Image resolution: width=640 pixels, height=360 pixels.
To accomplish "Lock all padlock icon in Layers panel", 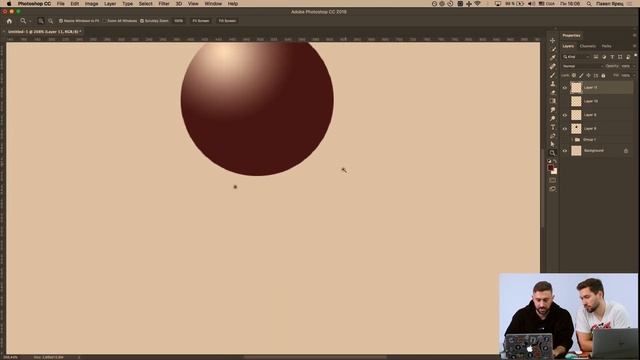I will [x=603, y=76].
